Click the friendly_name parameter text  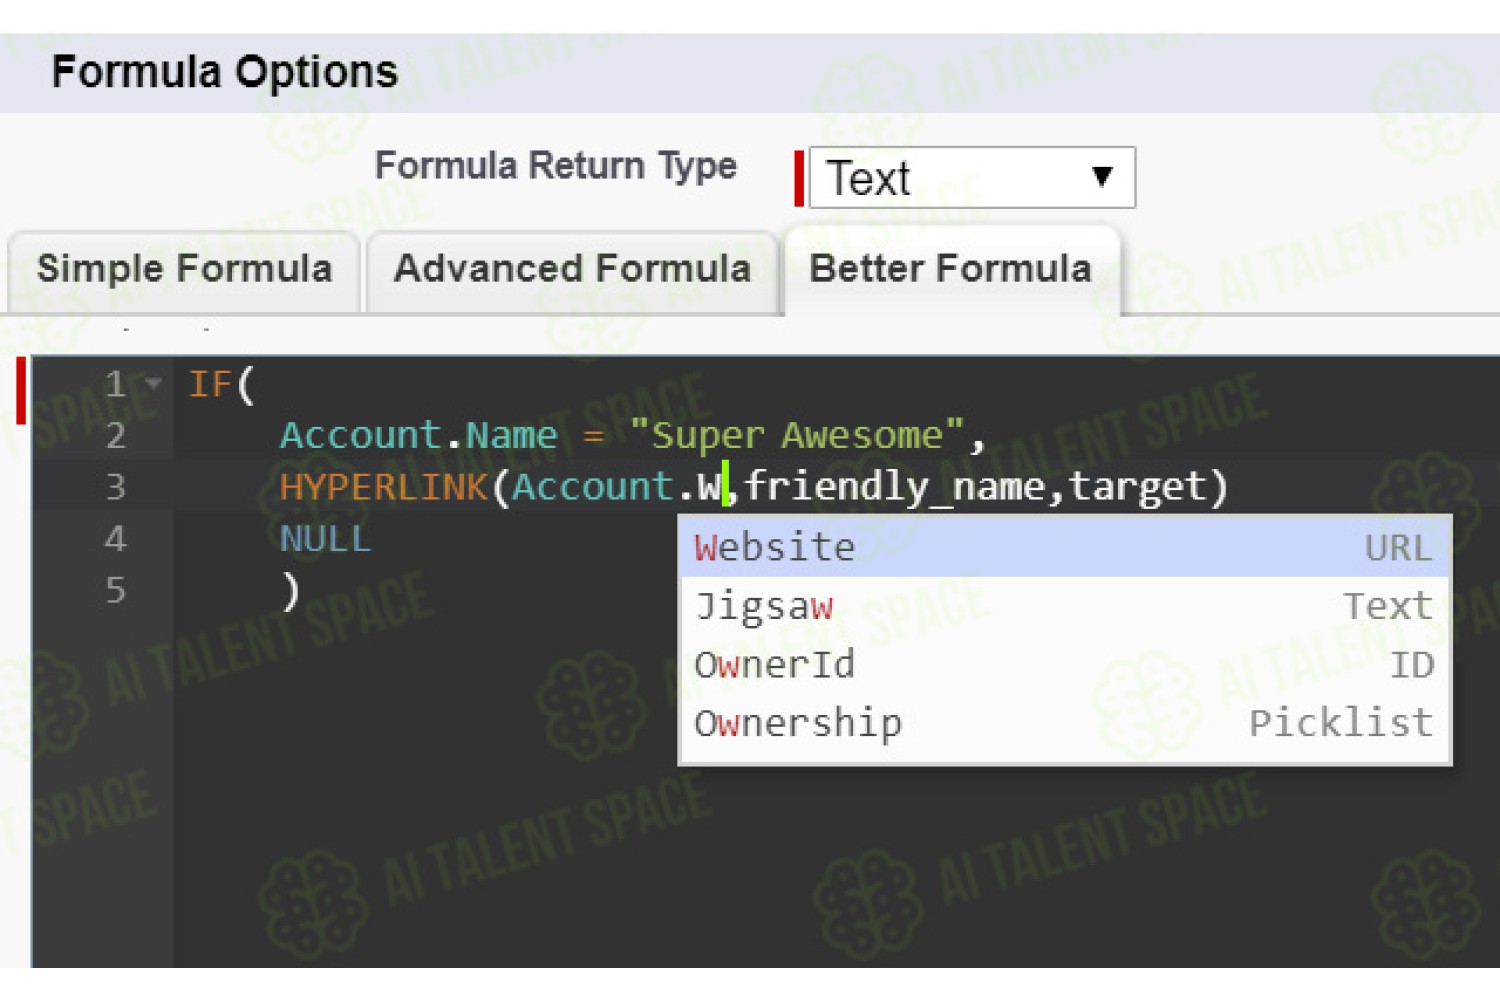(x=894, y=487)
